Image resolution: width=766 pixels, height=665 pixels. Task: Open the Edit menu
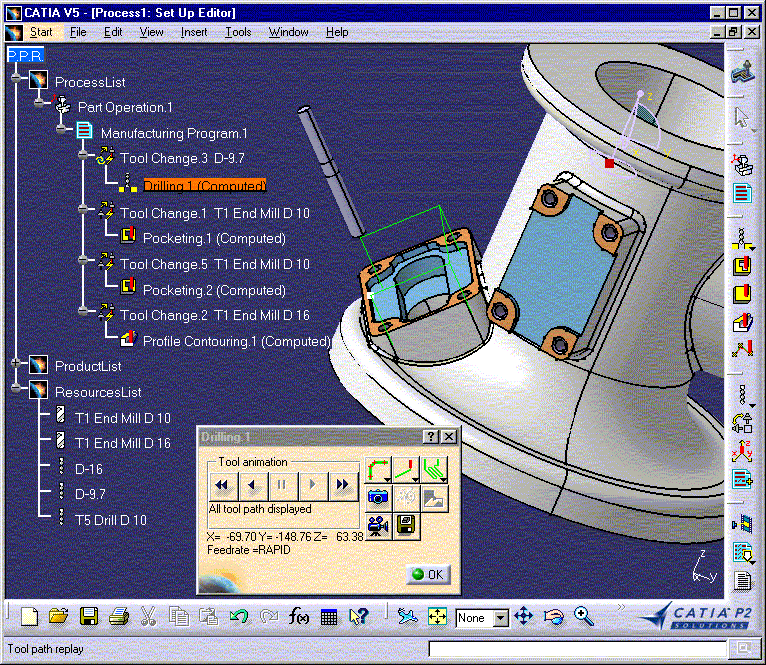[x=113, y=32]
